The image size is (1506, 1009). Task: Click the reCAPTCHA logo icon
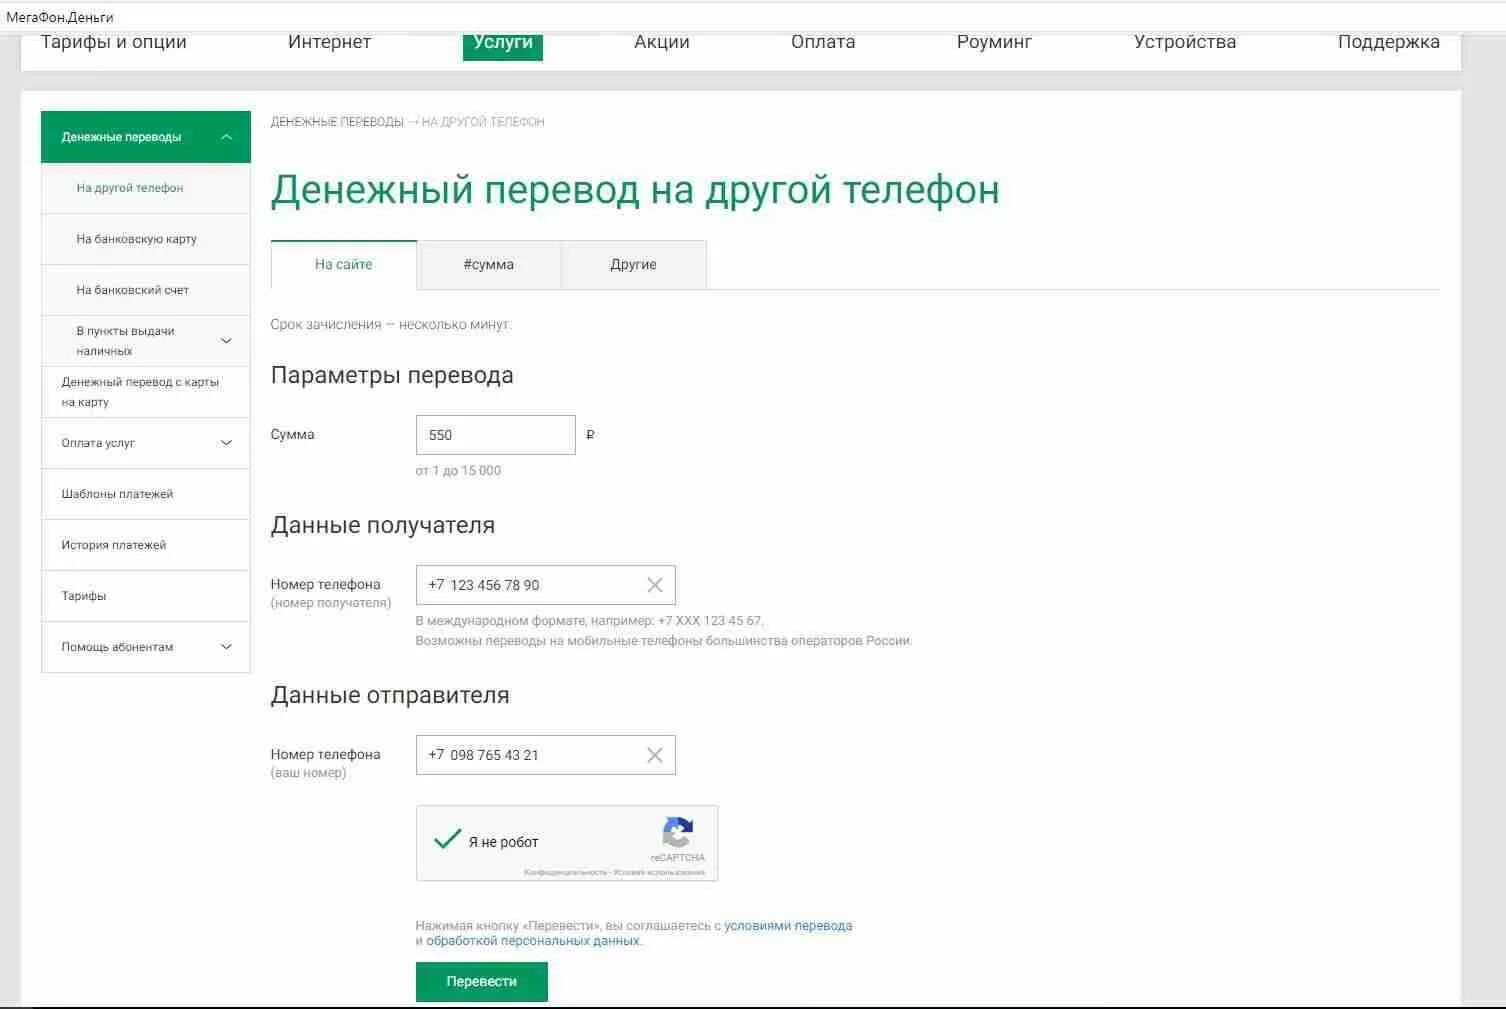[678, 832]
